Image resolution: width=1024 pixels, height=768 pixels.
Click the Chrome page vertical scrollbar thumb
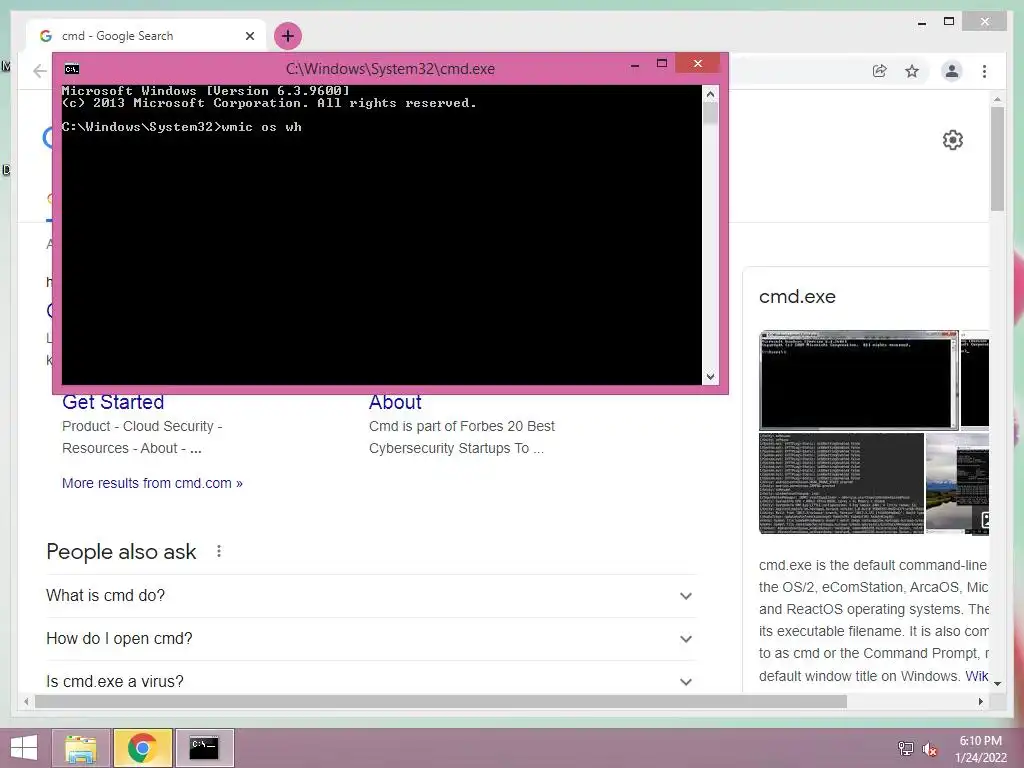pos(997,159)
